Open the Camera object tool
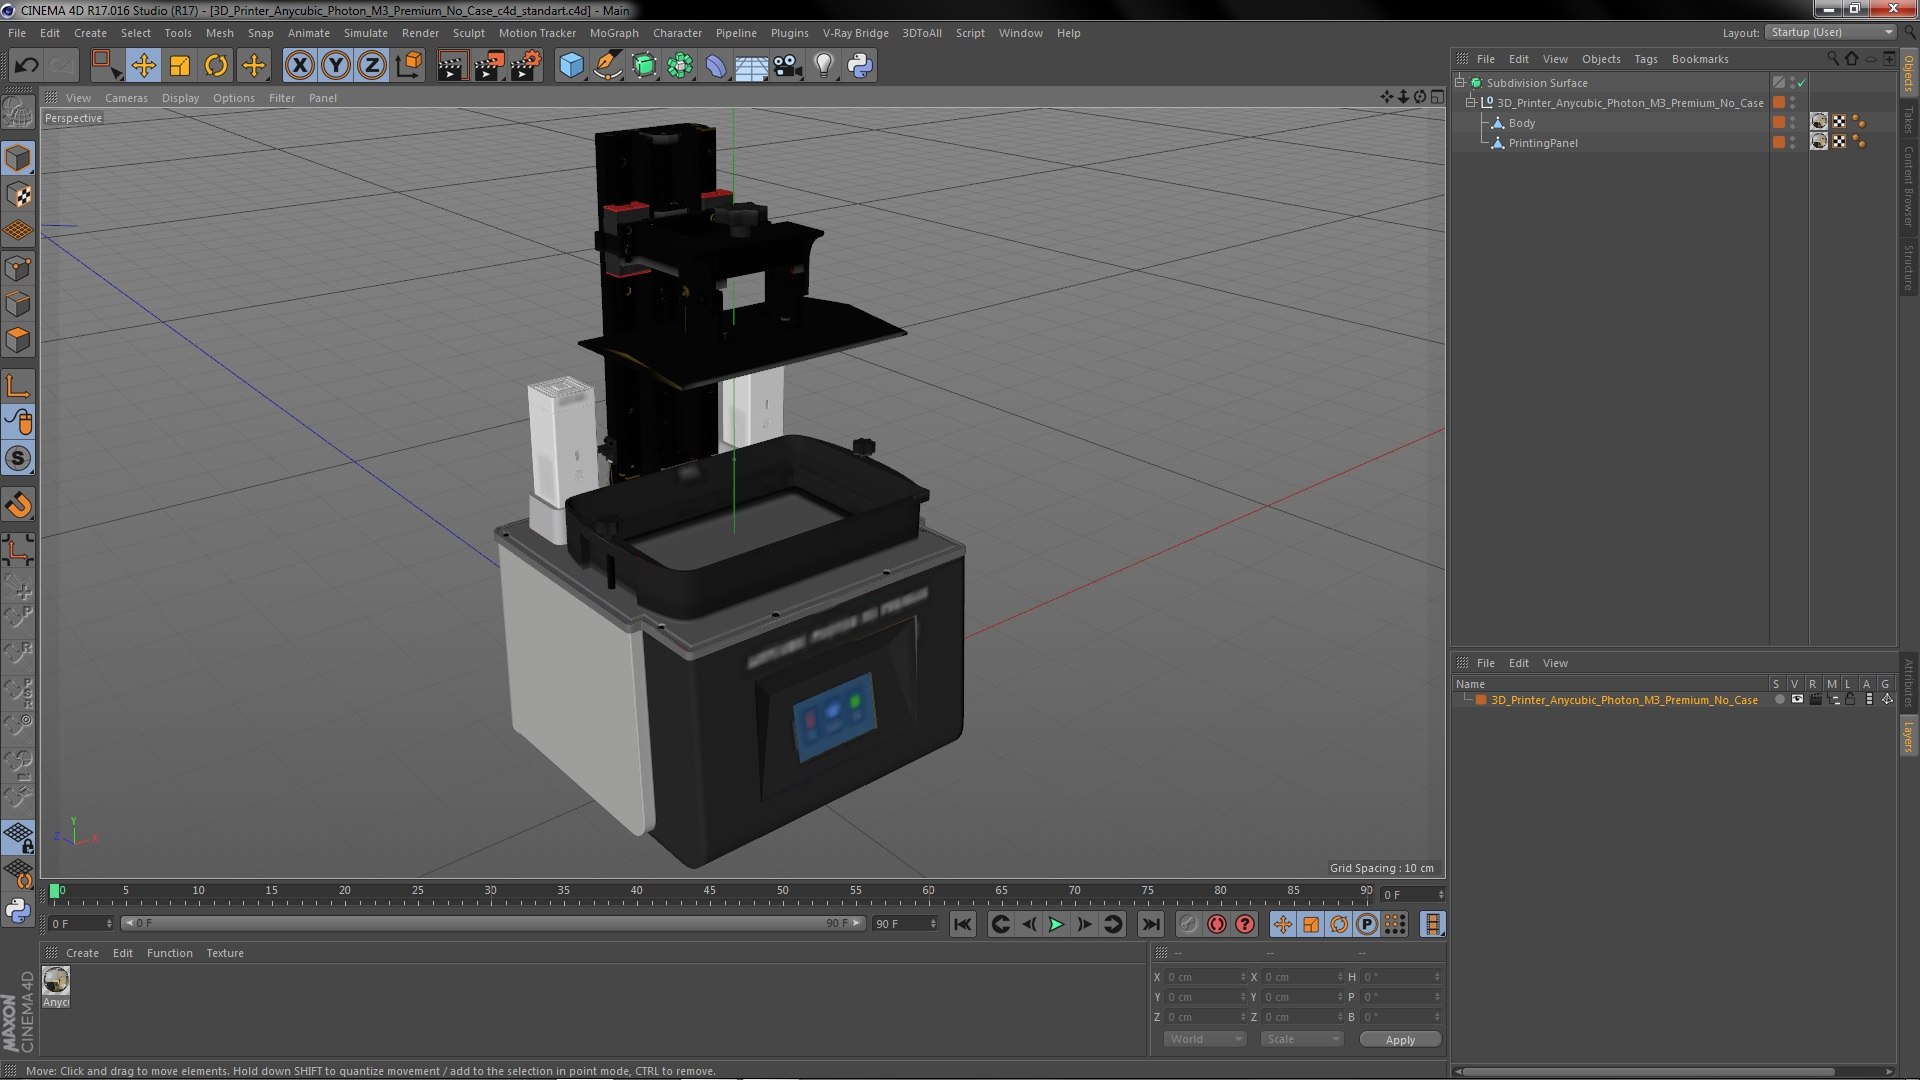 point(788,66)
